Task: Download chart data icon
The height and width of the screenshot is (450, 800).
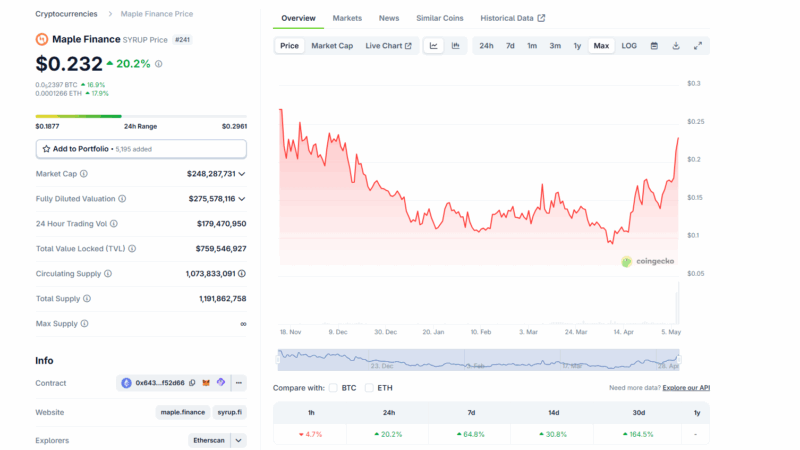Action: click(x=676, y=45)
